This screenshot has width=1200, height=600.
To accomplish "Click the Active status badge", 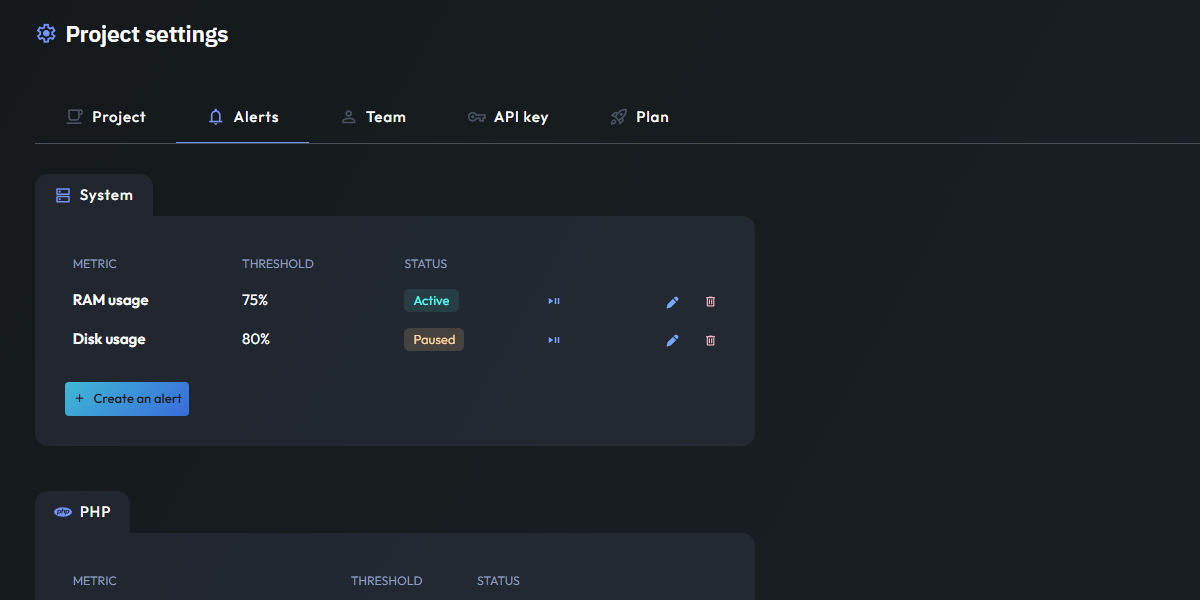I will tap(431, 301).
